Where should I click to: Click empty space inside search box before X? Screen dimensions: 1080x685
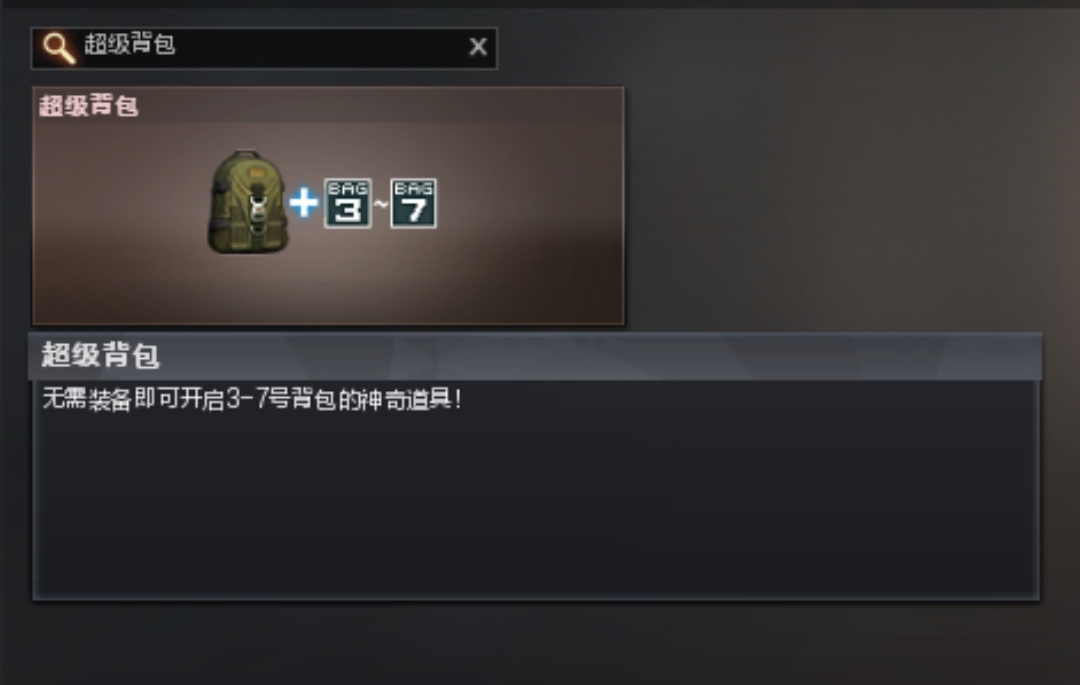click(x=317, y=48)
